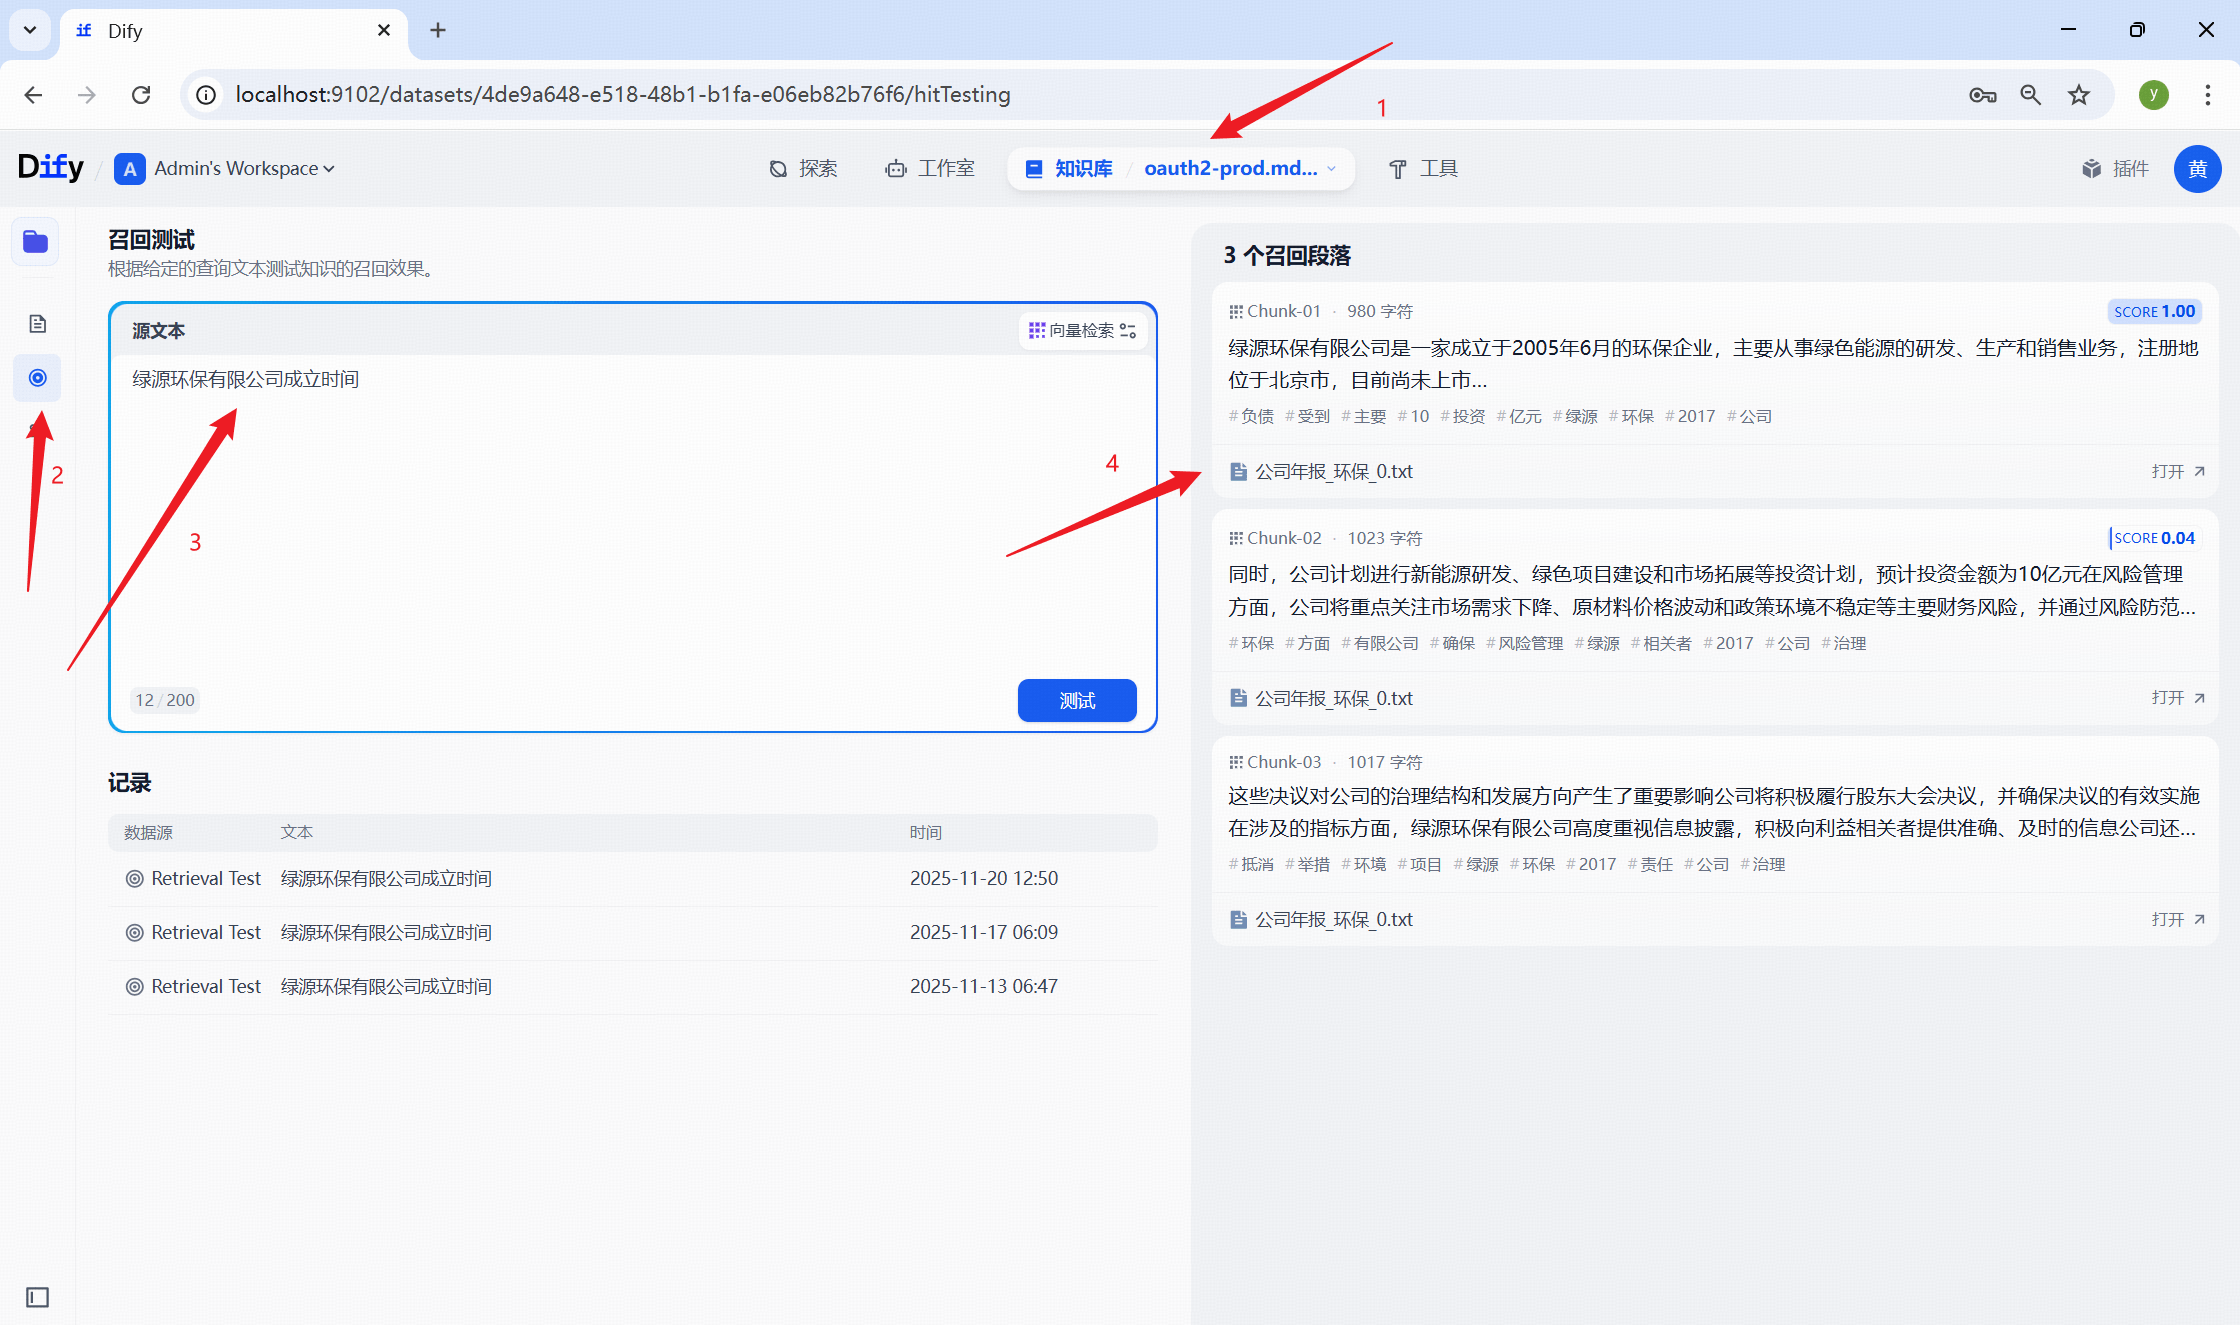Bookmark this page with star icon
2240x1325 pixels.
tap(2079, 95)
